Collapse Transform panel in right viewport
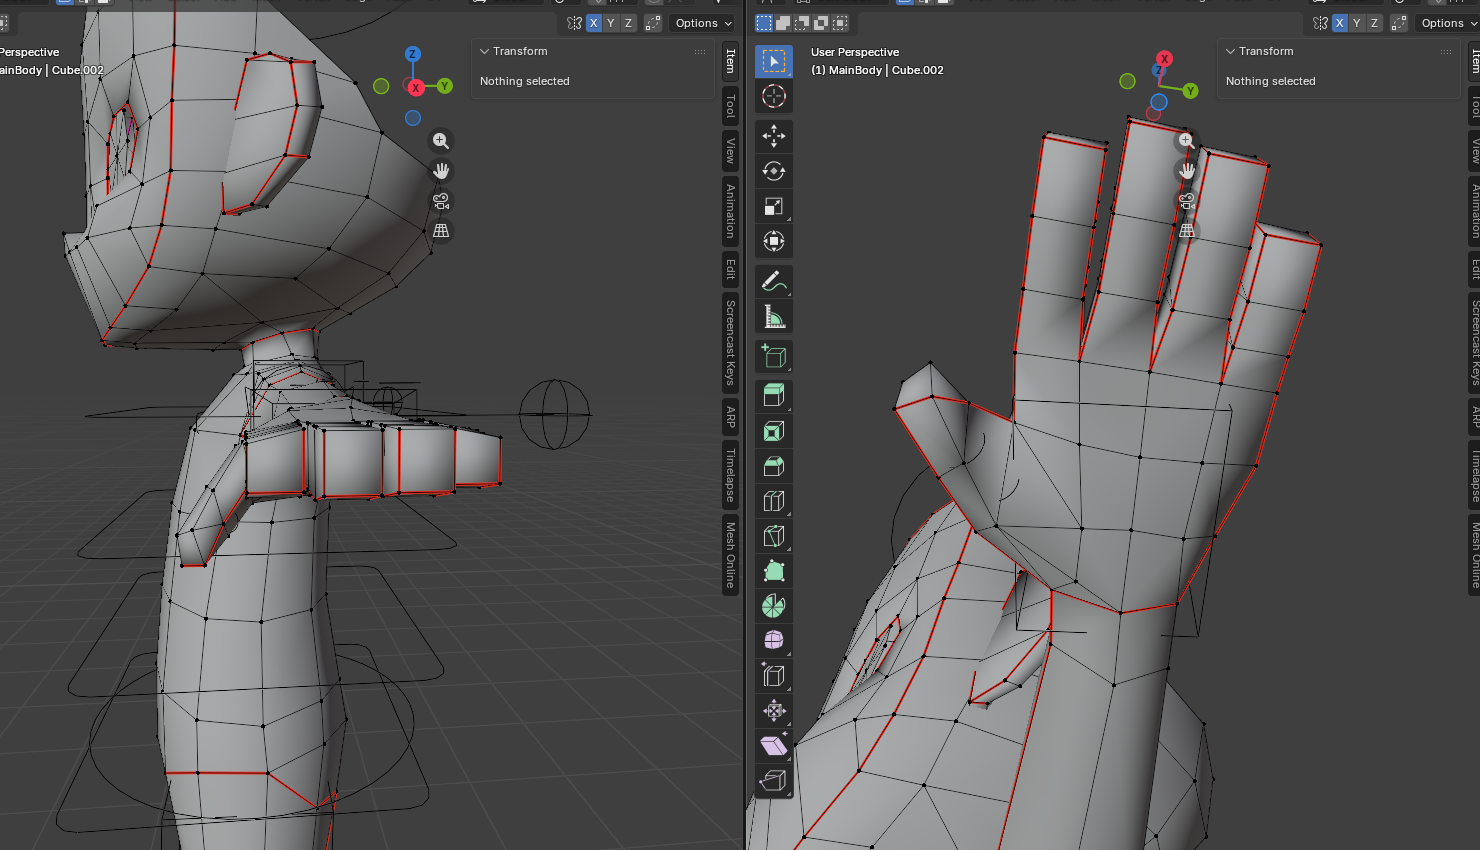 pyautogui.click(x=1231, y=51)
